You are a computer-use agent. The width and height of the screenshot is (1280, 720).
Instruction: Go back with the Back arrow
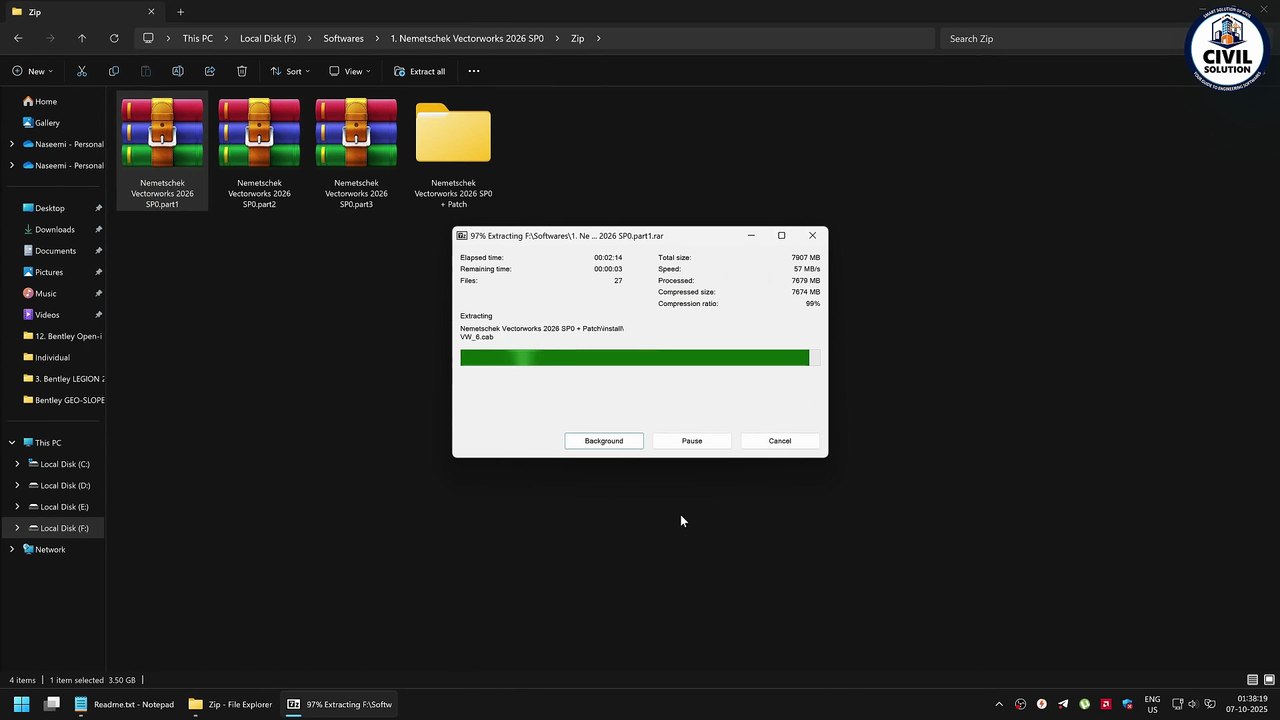(18, 38)
